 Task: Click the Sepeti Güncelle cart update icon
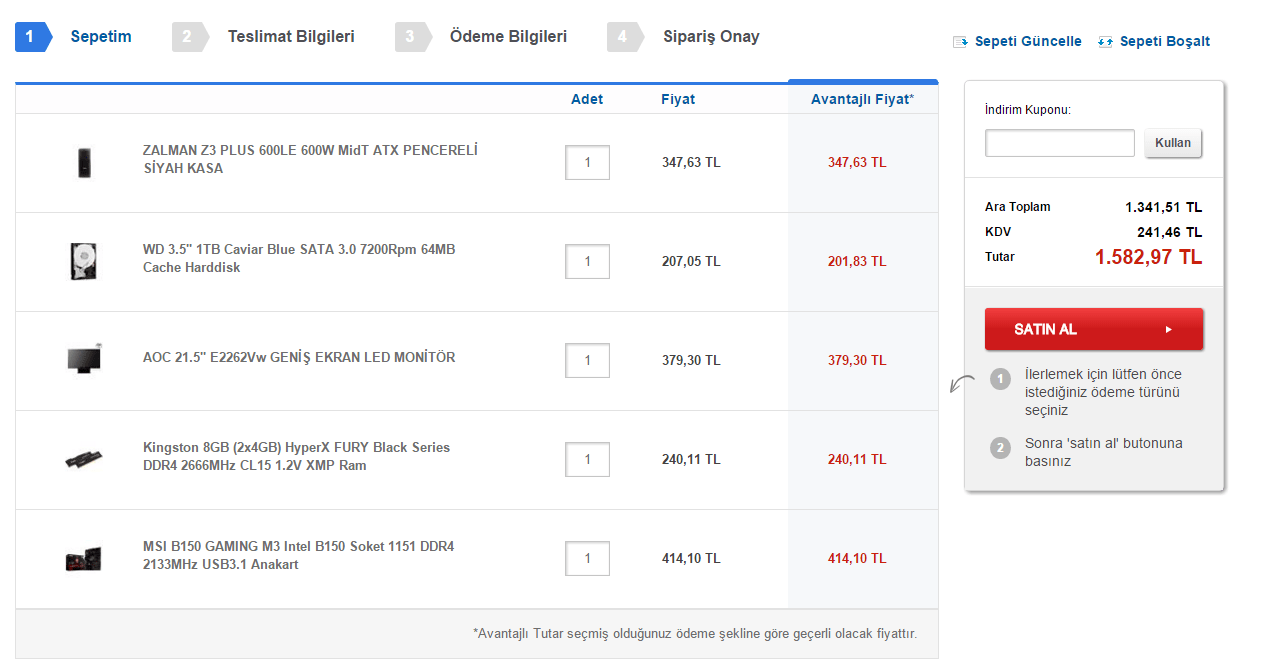point(960,42)
